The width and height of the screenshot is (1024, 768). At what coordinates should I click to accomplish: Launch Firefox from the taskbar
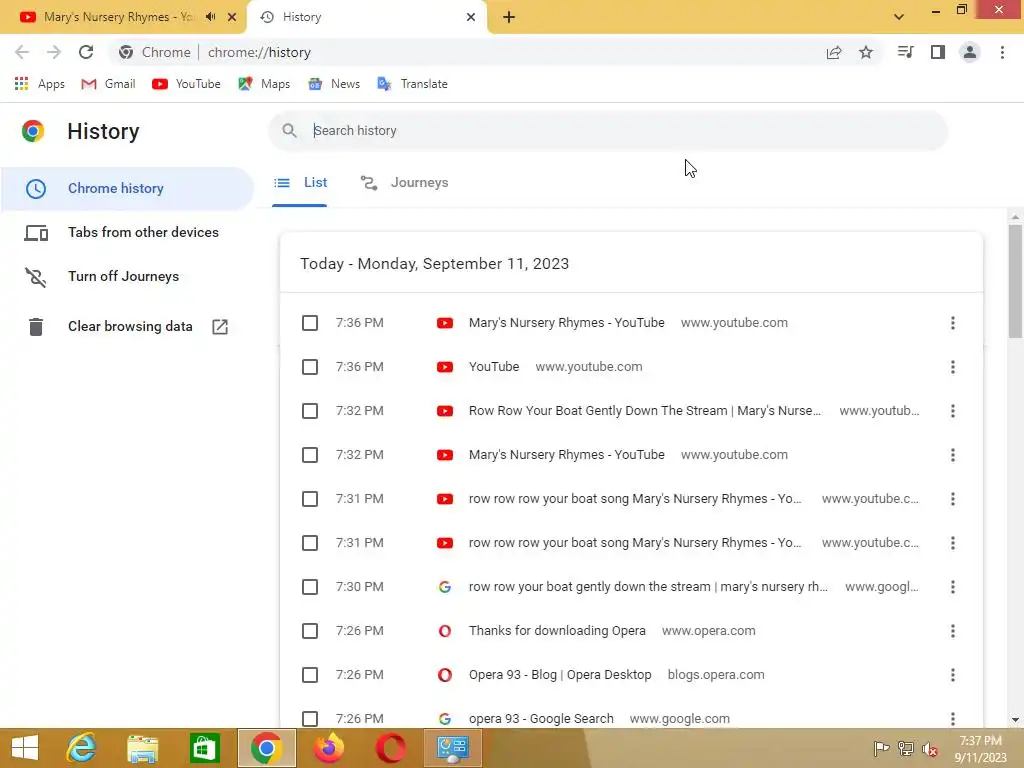click(x=328, y=748)
